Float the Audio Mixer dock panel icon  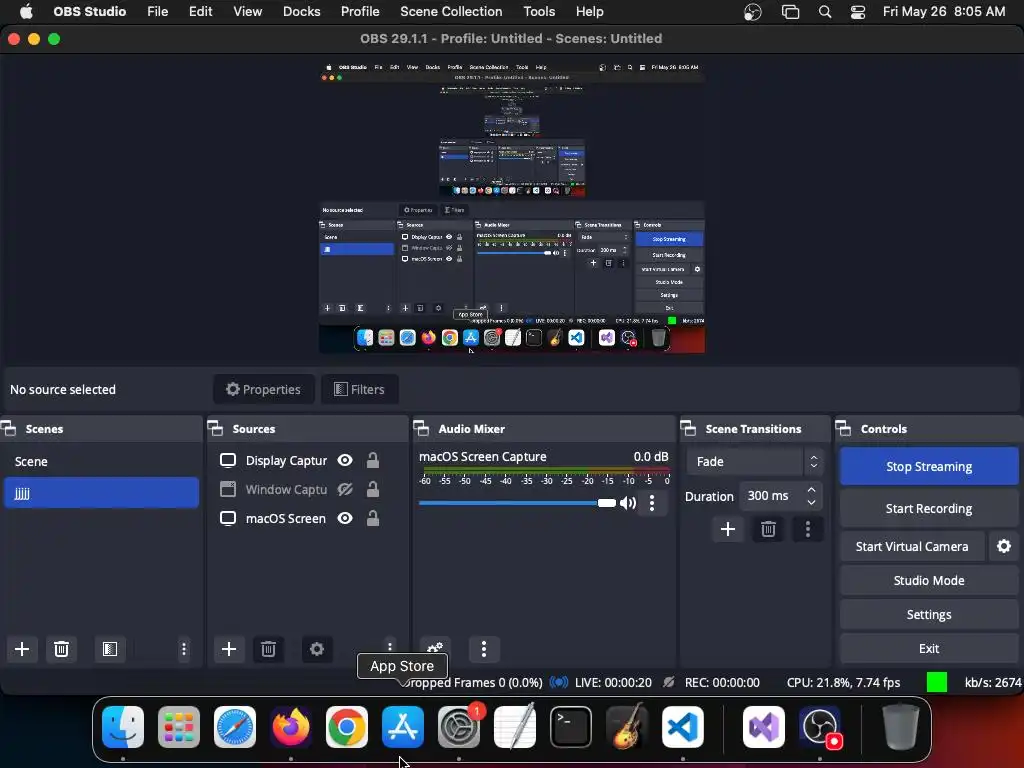tap(422, 429)
